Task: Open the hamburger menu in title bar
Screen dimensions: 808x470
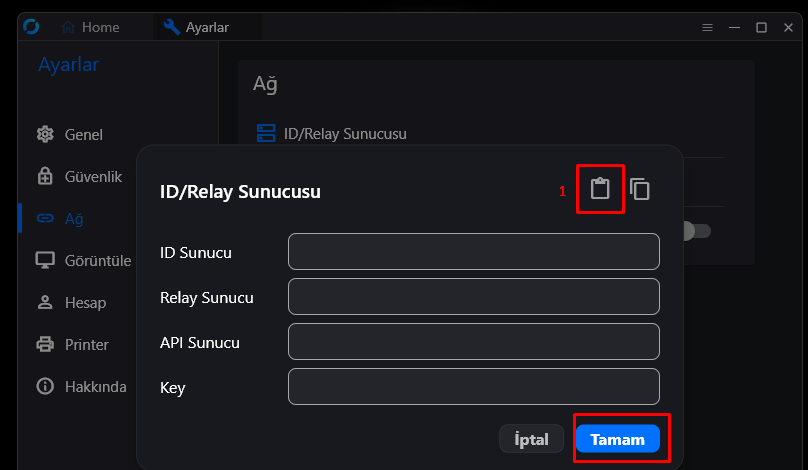Action: coord(708,27)
